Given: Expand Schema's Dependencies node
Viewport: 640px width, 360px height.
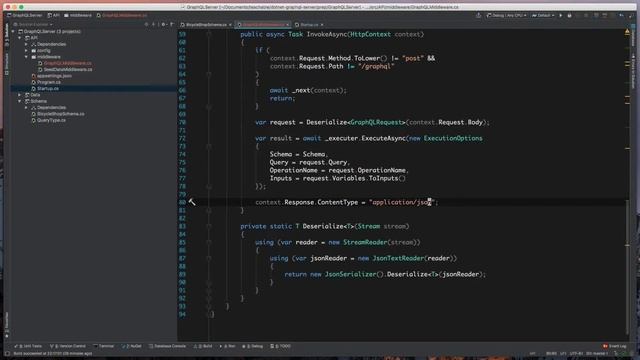Looking at the screenshot, I should click(26, 107).
